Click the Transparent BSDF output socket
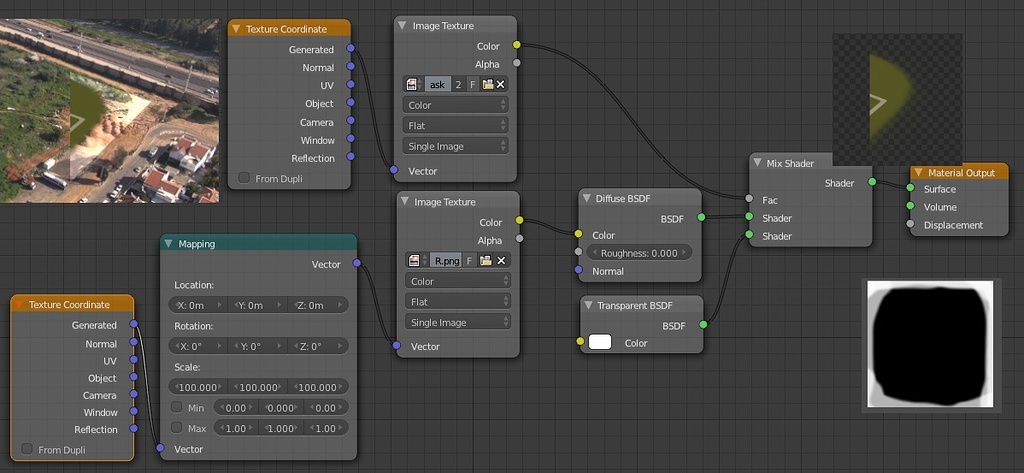This screenshot has height=473, width=1024. 703,324
